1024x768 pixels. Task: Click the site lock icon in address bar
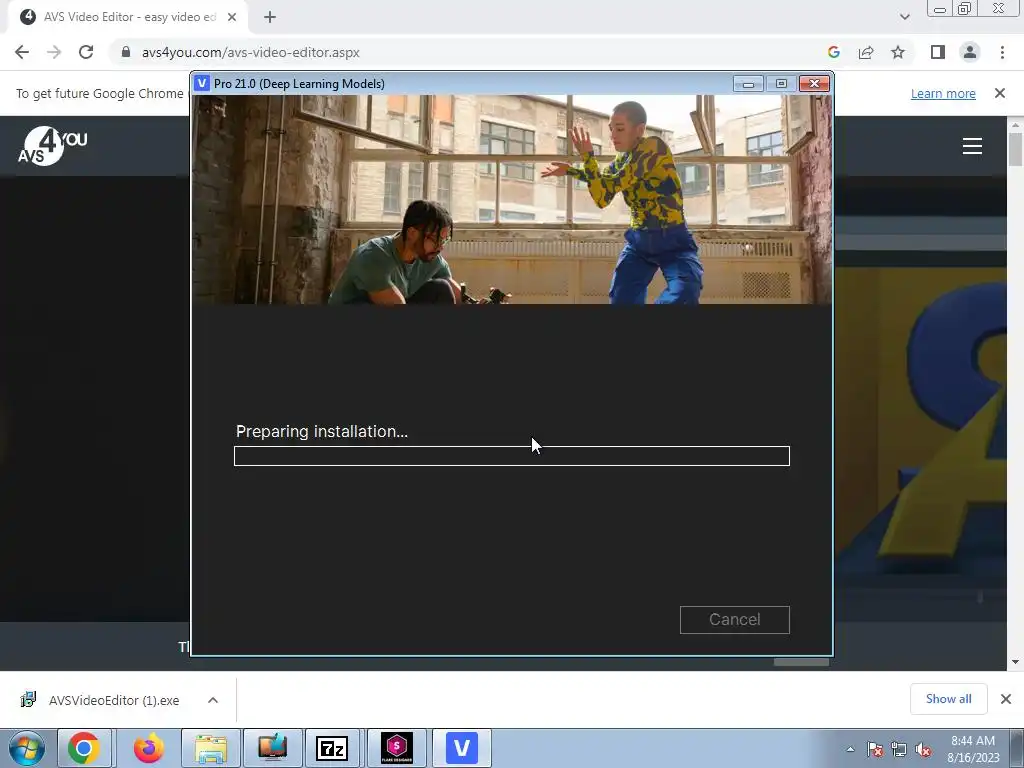point(126,52)
